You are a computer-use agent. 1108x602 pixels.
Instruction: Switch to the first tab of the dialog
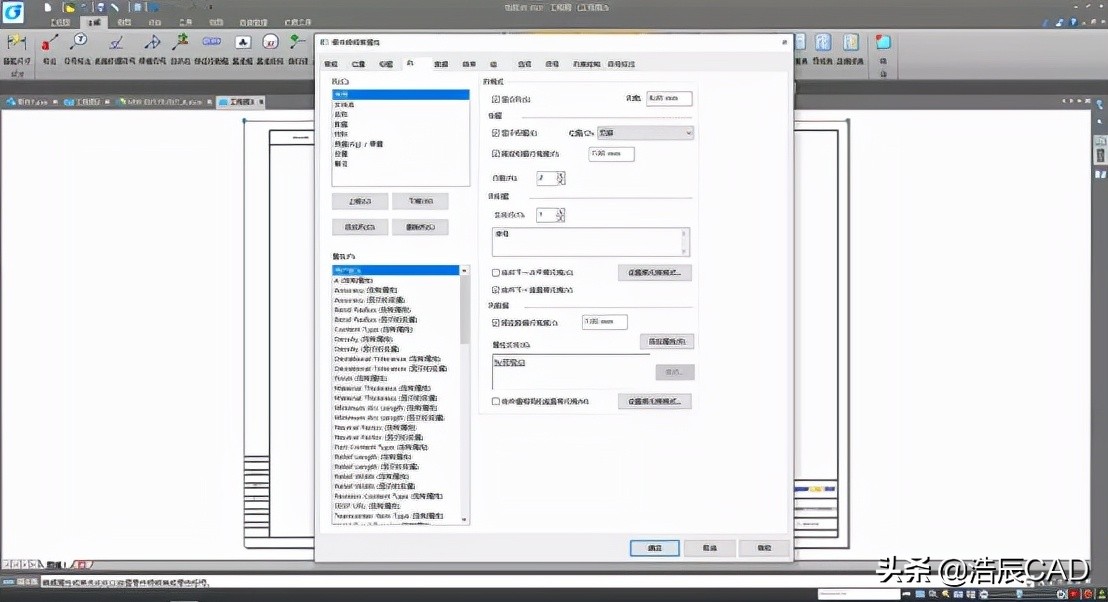point(332,64)
